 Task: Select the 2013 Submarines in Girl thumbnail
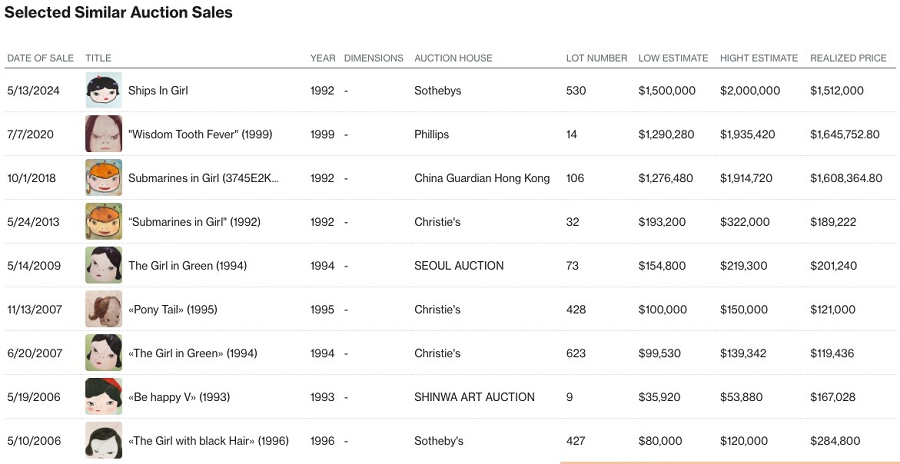(x=103, y=221)
